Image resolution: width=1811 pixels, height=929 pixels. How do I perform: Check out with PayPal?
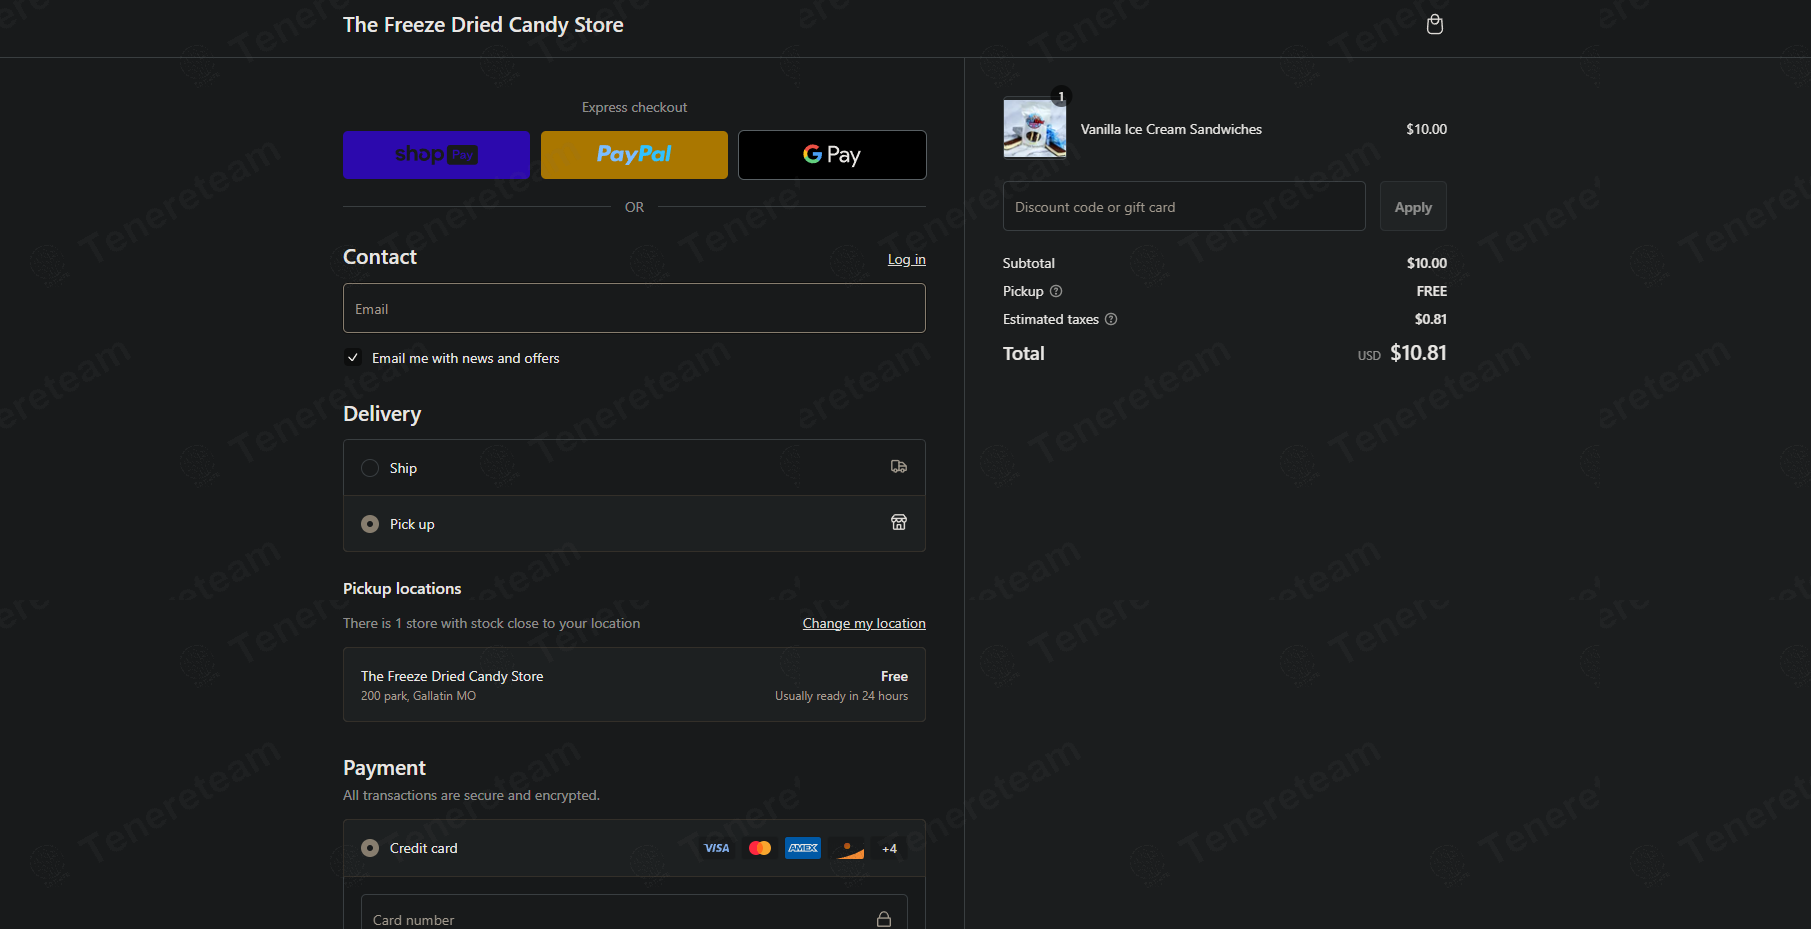click(634, 155)
